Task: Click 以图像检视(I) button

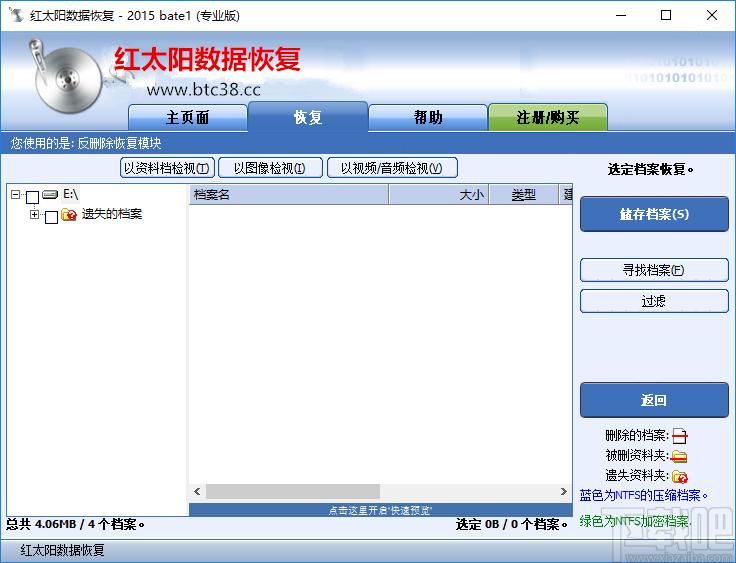Action: (270, 168)
